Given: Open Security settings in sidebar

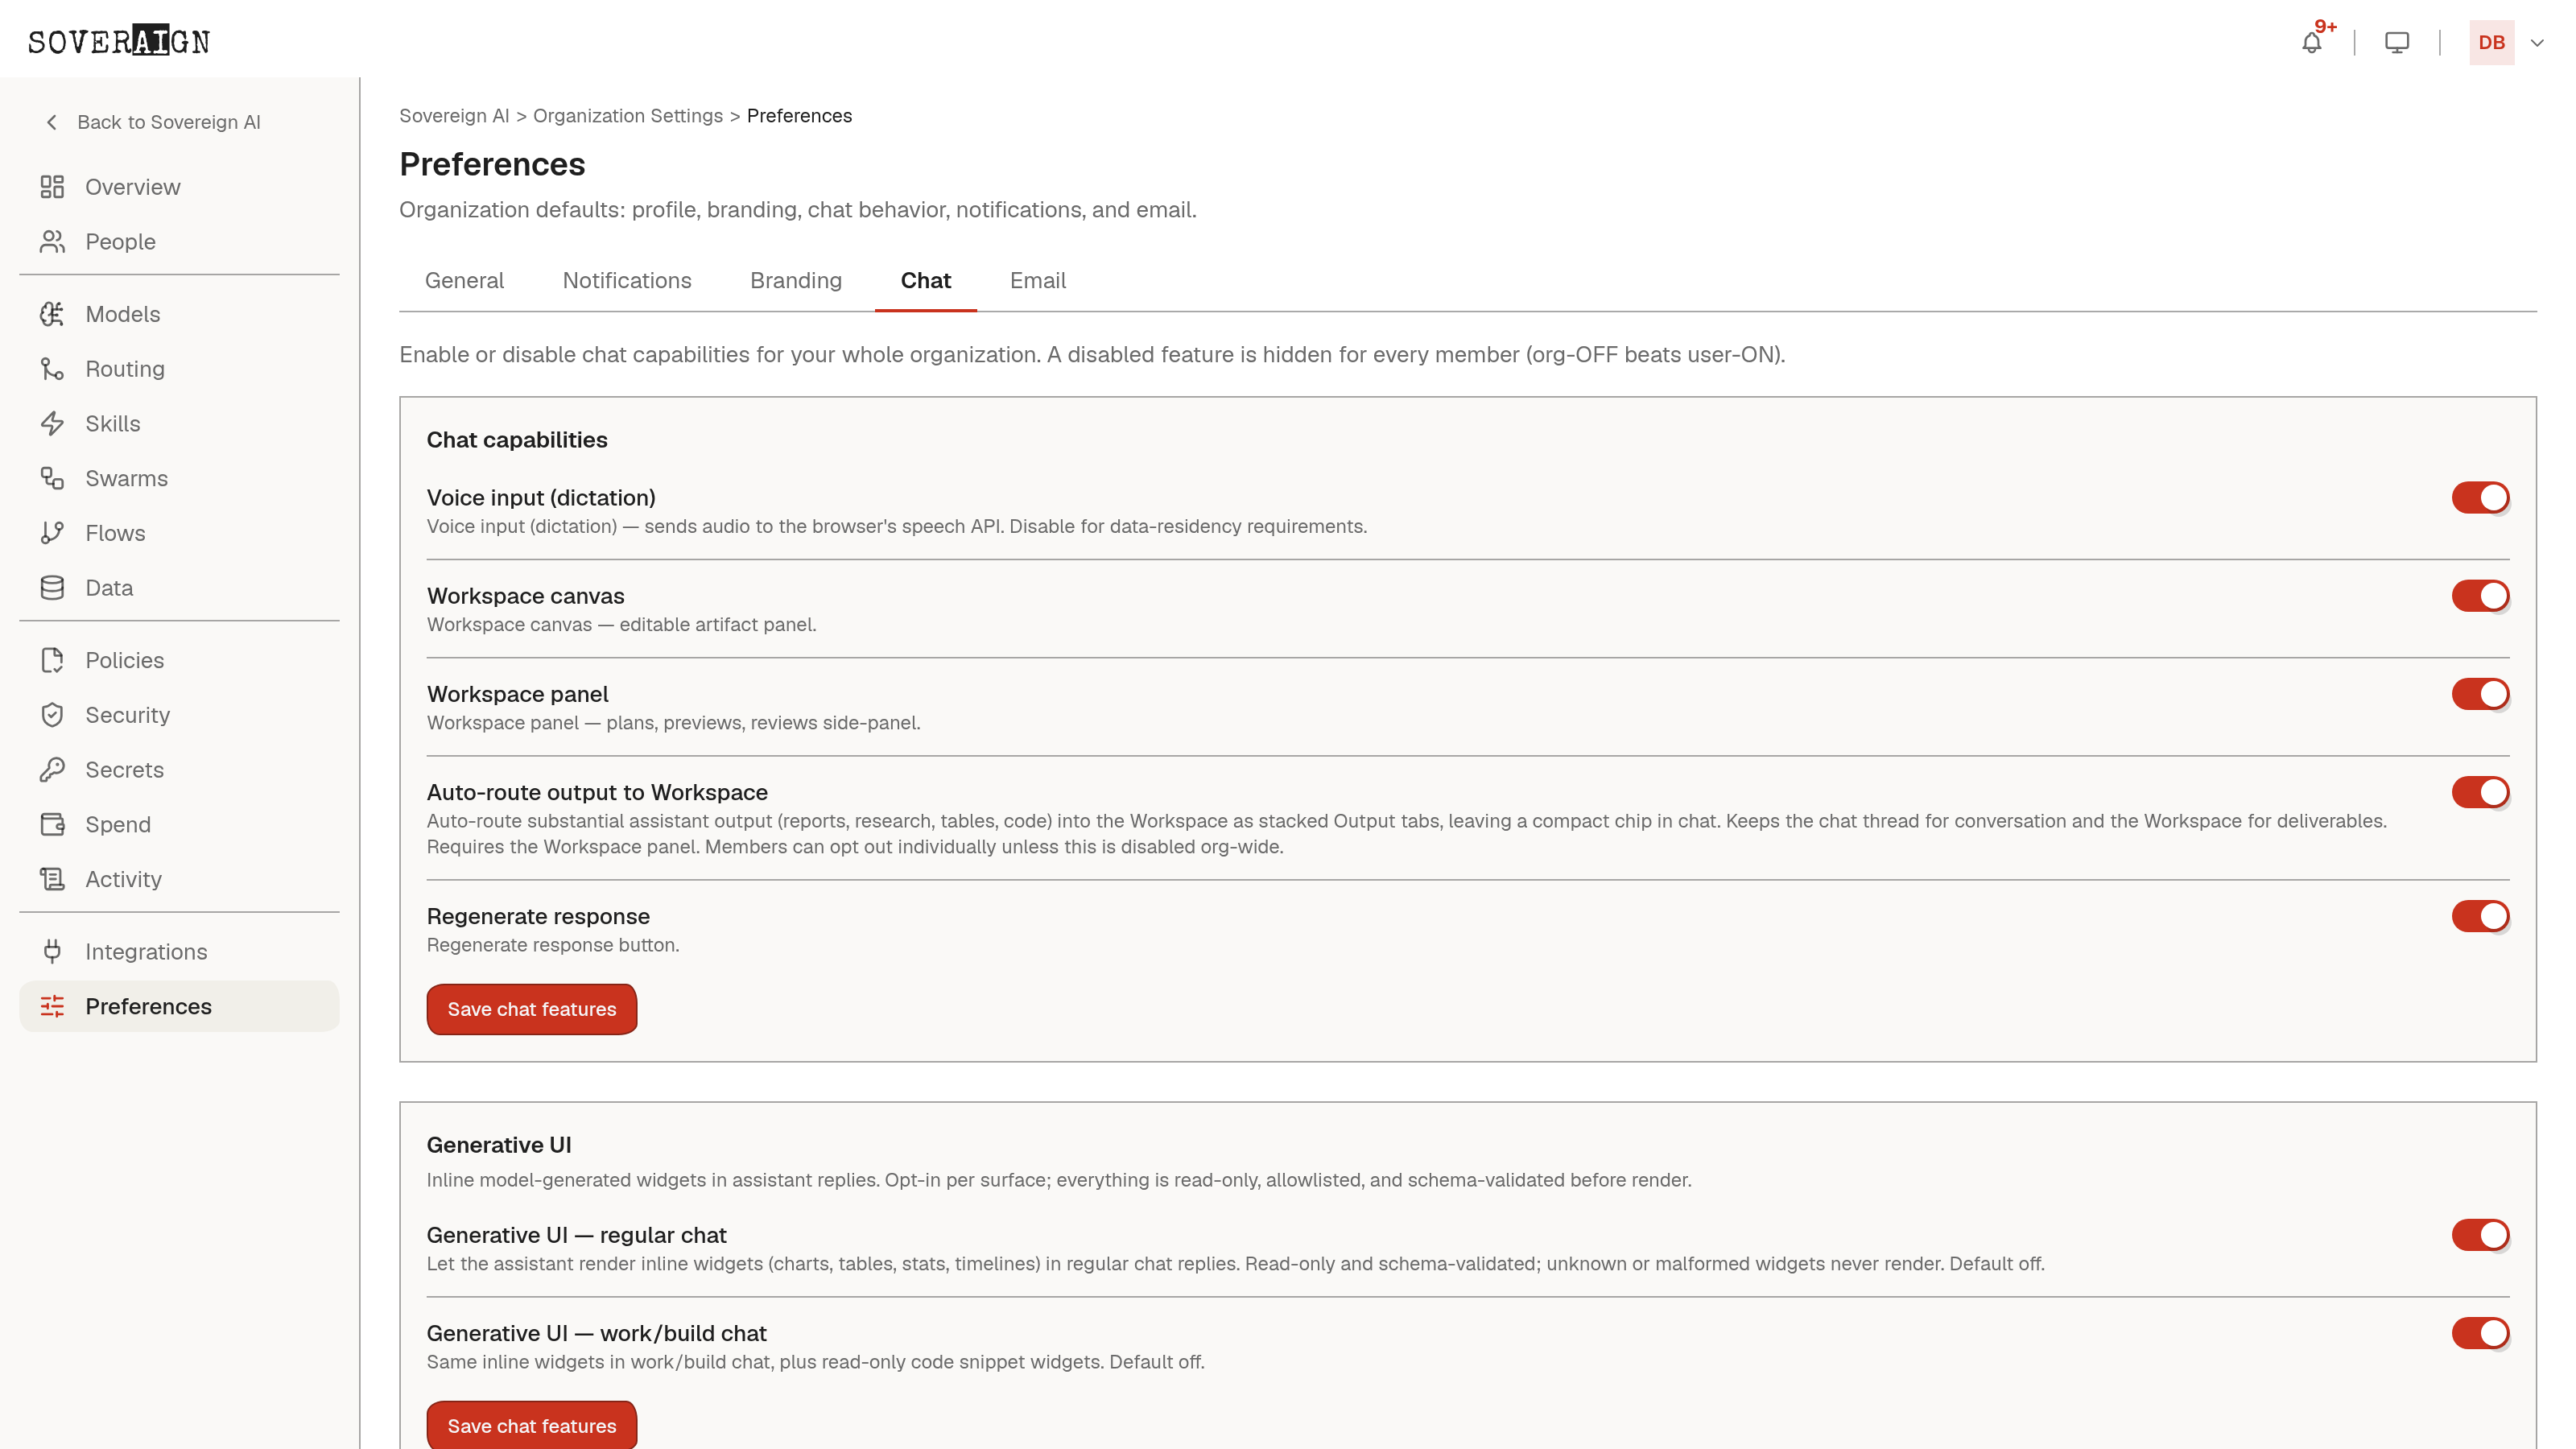Looking at the screenshot, I should (x=179, y=715).
